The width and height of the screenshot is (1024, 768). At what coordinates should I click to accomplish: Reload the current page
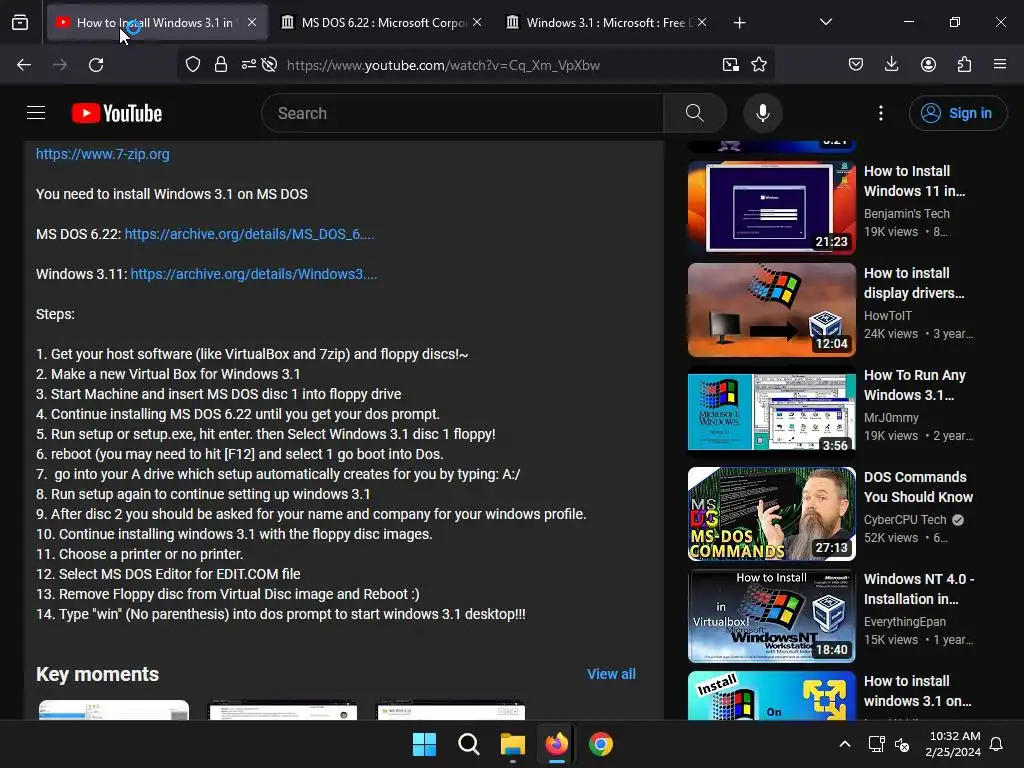click(x=96, y=65)
